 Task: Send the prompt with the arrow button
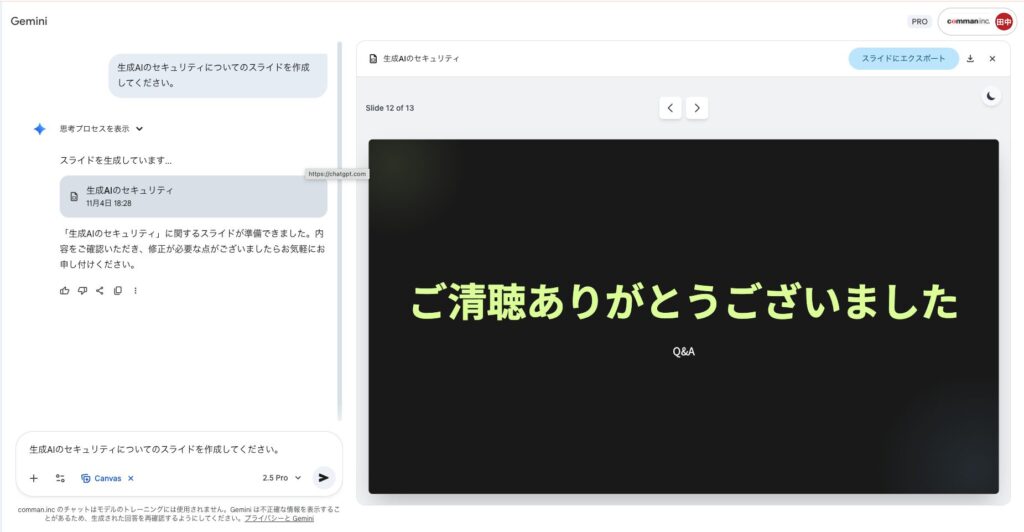coord(323,478)
